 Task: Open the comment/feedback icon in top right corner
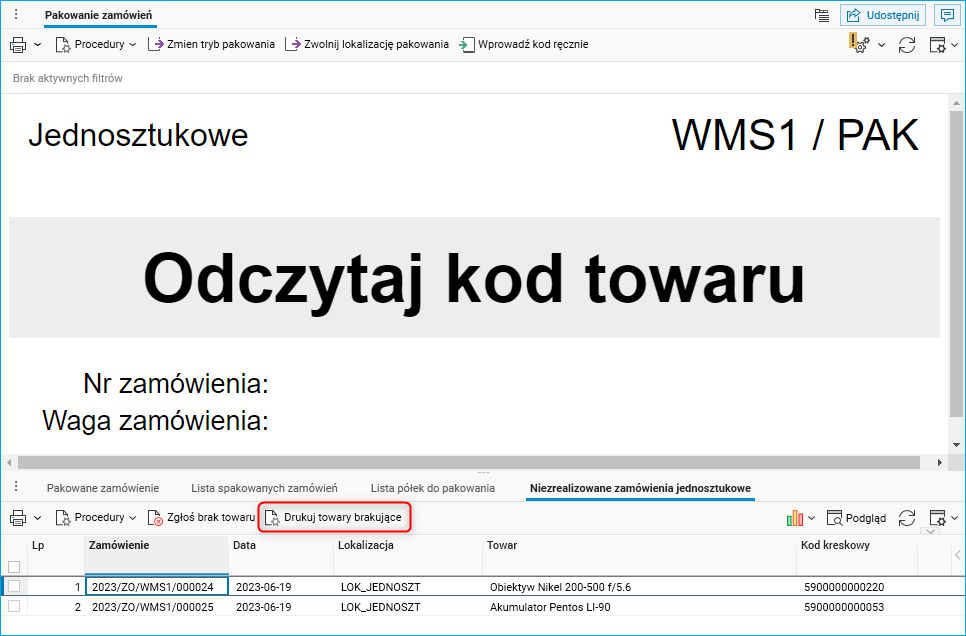(947, 14)
